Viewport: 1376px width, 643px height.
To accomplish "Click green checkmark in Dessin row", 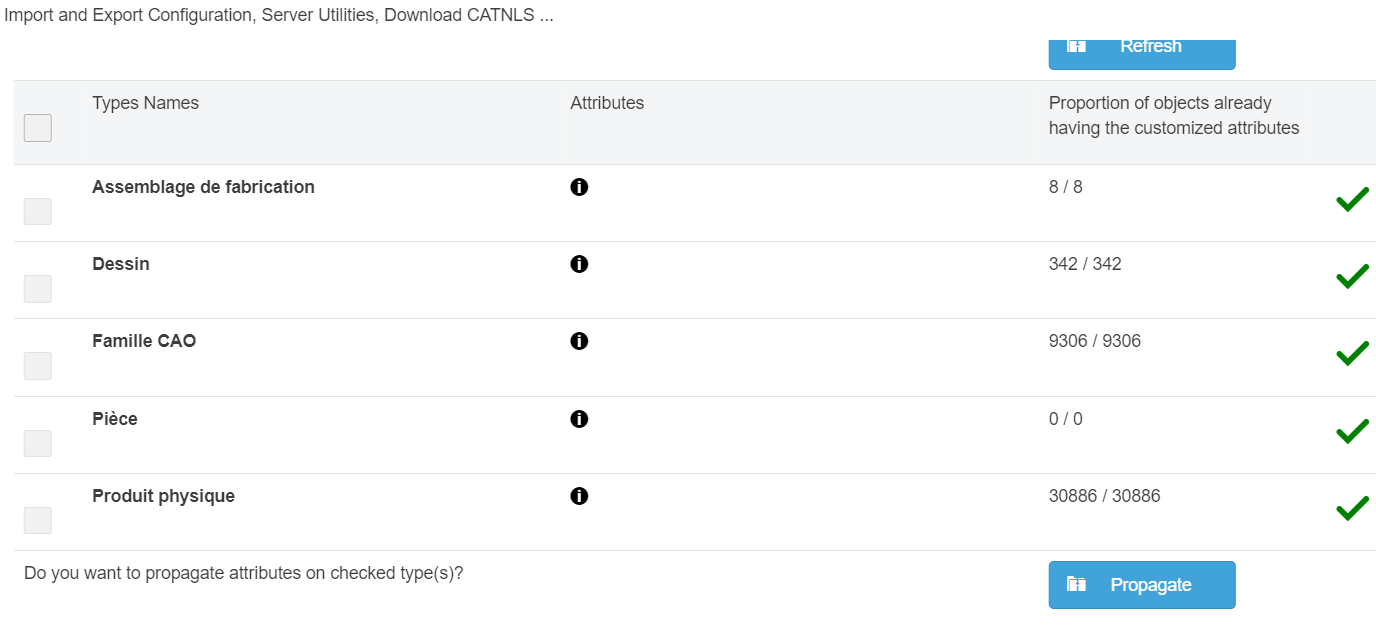I will point(1352,277).
